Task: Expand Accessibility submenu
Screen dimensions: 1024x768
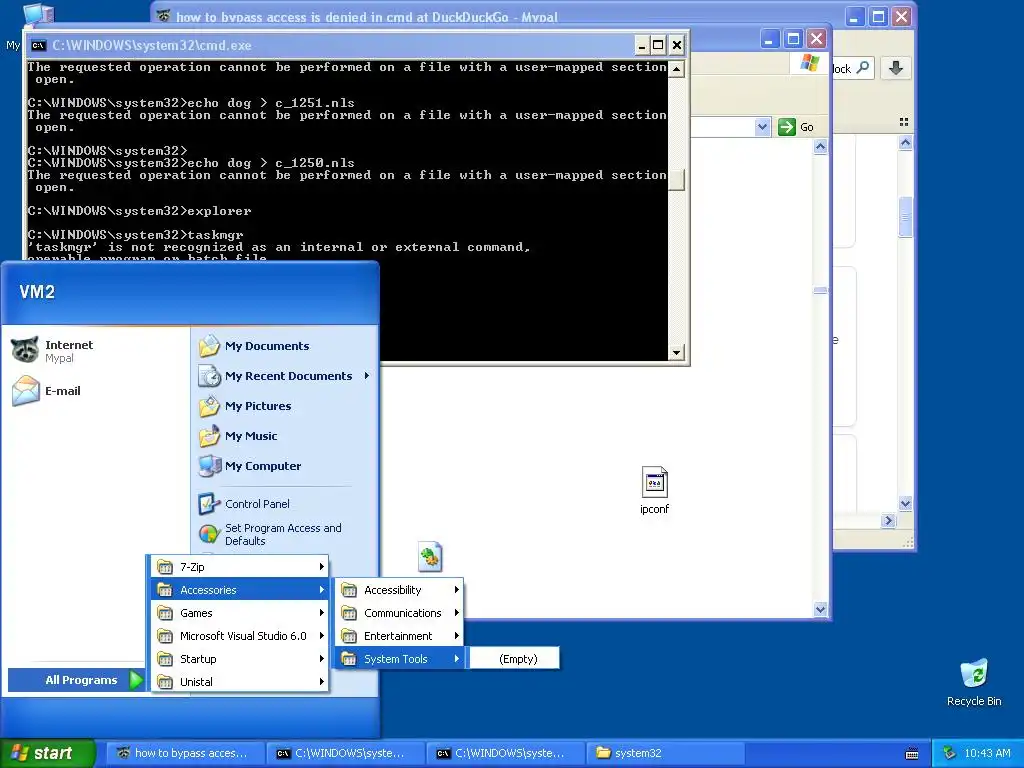Action: 399,590
